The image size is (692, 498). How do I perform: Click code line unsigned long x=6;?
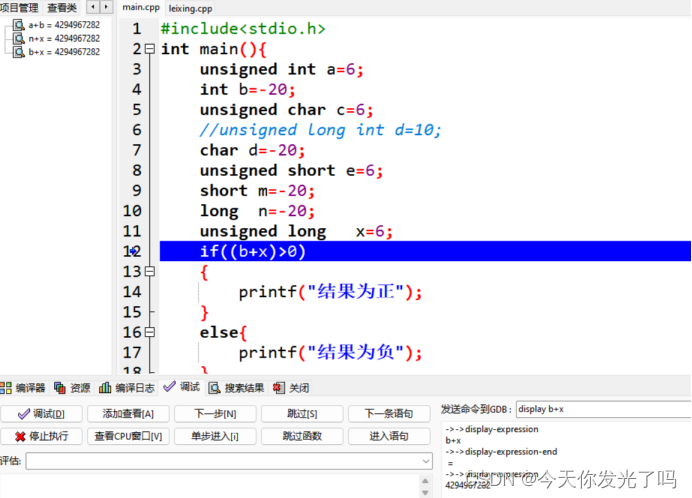[x=296, y=231]
